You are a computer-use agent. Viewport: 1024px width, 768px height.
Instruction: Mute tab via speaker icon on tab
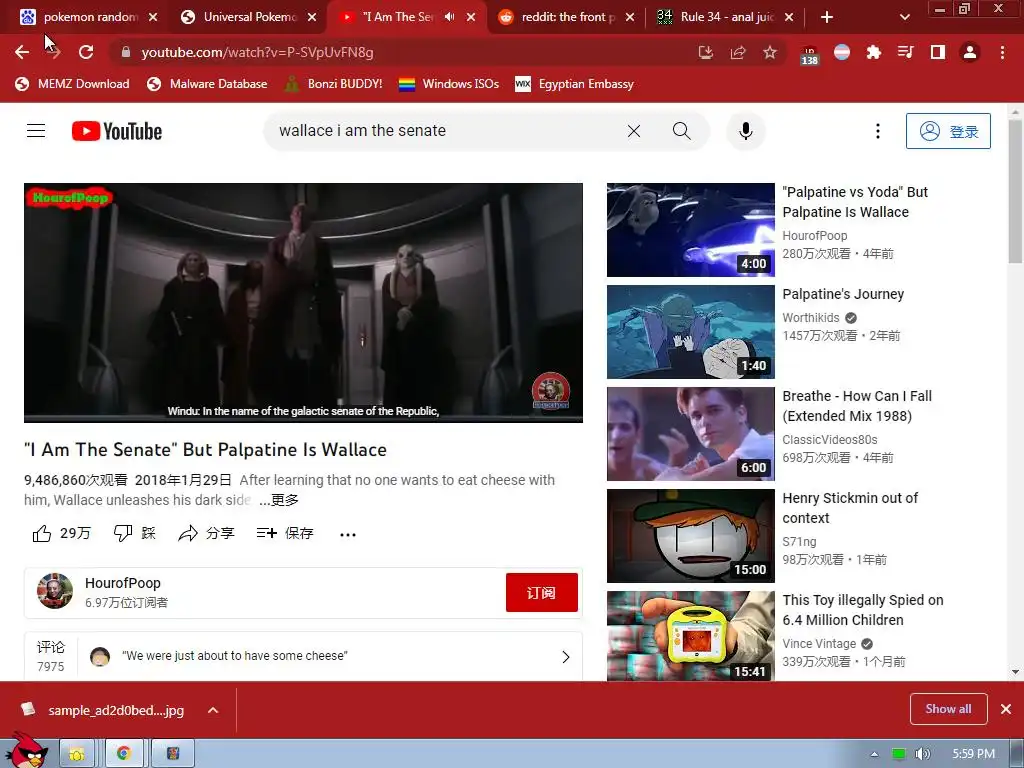click(449, 17)
